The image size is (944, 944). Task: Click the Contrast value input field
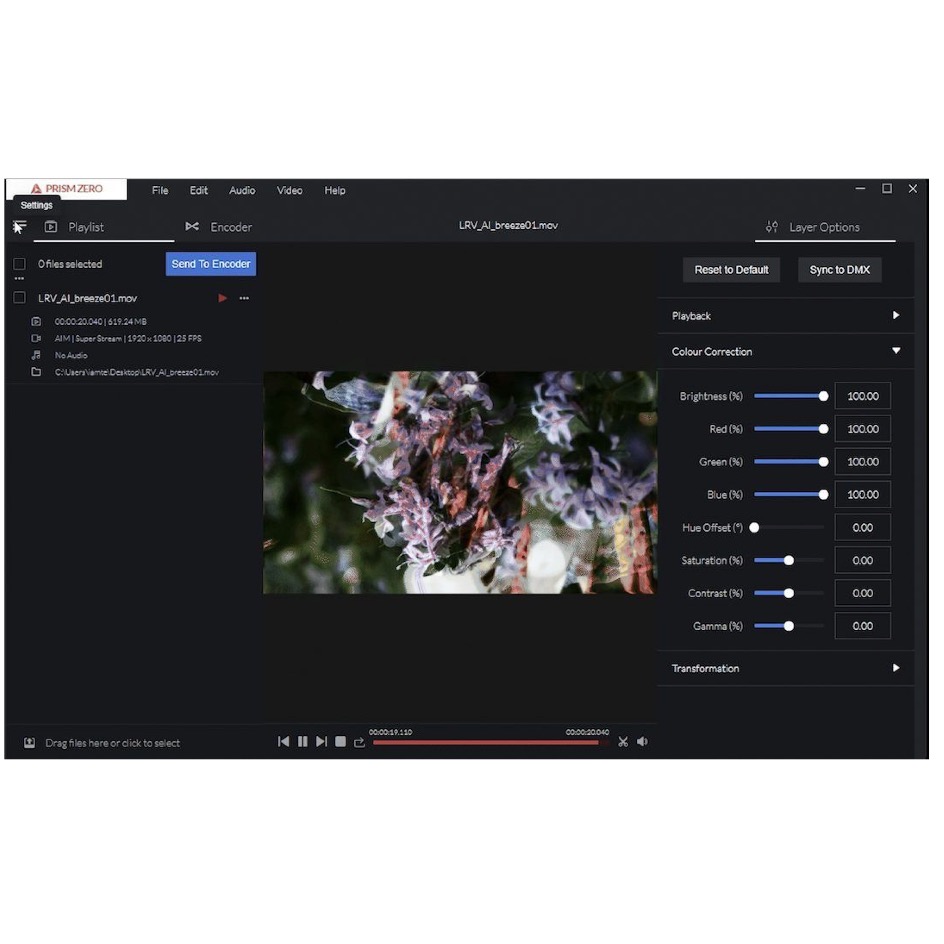(863, 594)
